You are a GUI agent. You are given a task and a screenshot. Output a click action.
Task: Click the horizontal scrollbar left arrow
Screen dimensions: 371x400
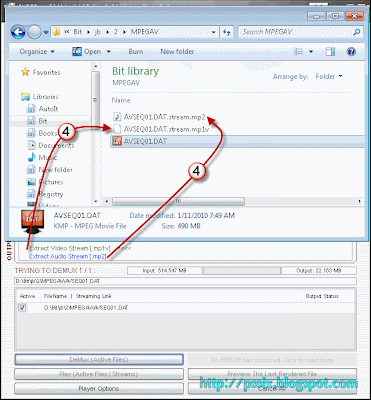[107, 201]
